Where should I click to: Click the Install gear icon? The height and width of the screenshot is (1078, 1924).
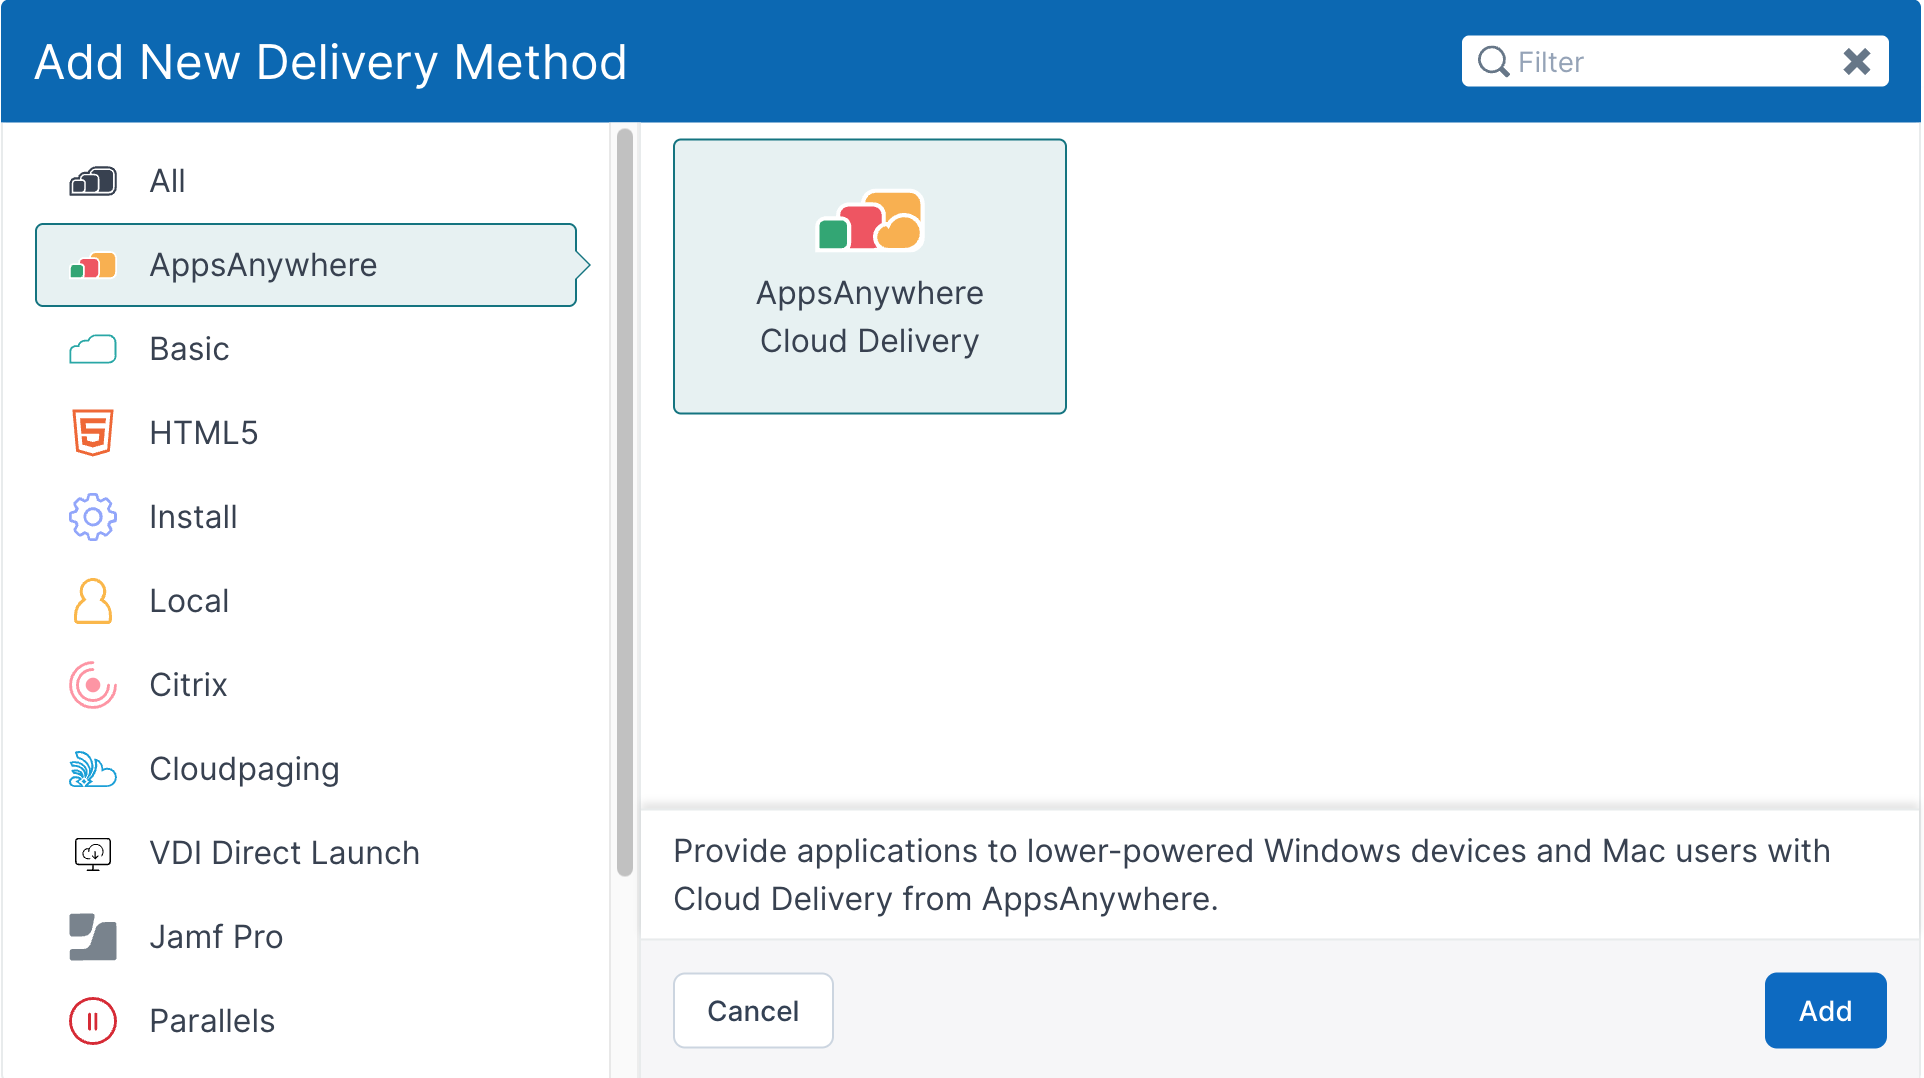coord(93,517)
